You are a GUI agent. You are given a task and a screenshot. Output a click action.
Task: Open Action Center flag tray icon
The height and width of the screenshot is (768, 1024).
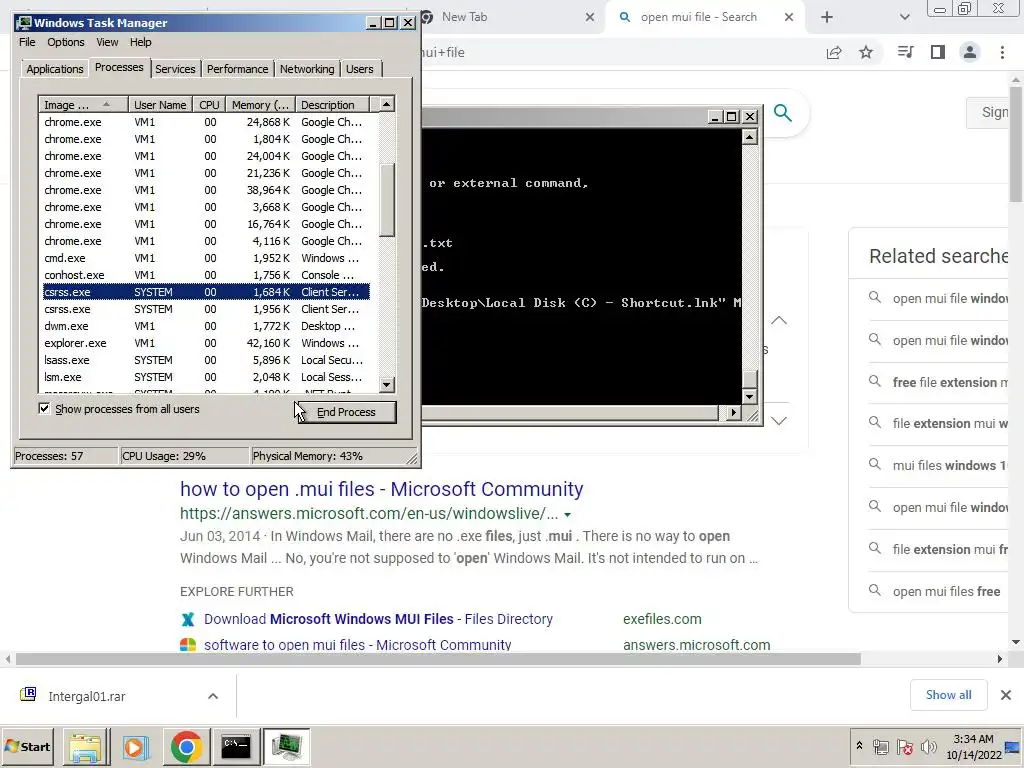point(904,747)
